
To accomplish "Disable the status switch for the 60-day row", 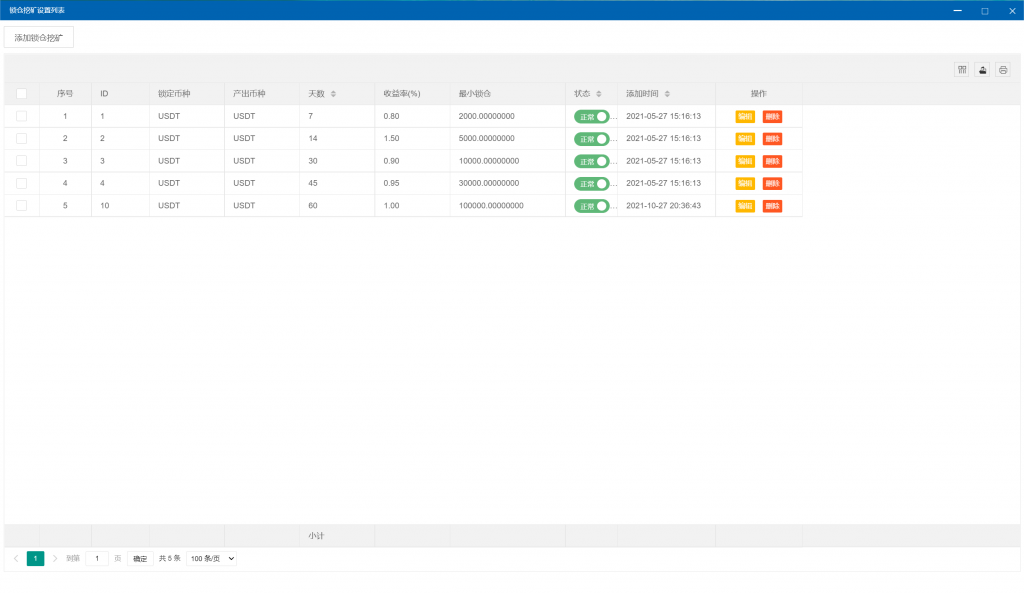I will click(x=591, y=206).
